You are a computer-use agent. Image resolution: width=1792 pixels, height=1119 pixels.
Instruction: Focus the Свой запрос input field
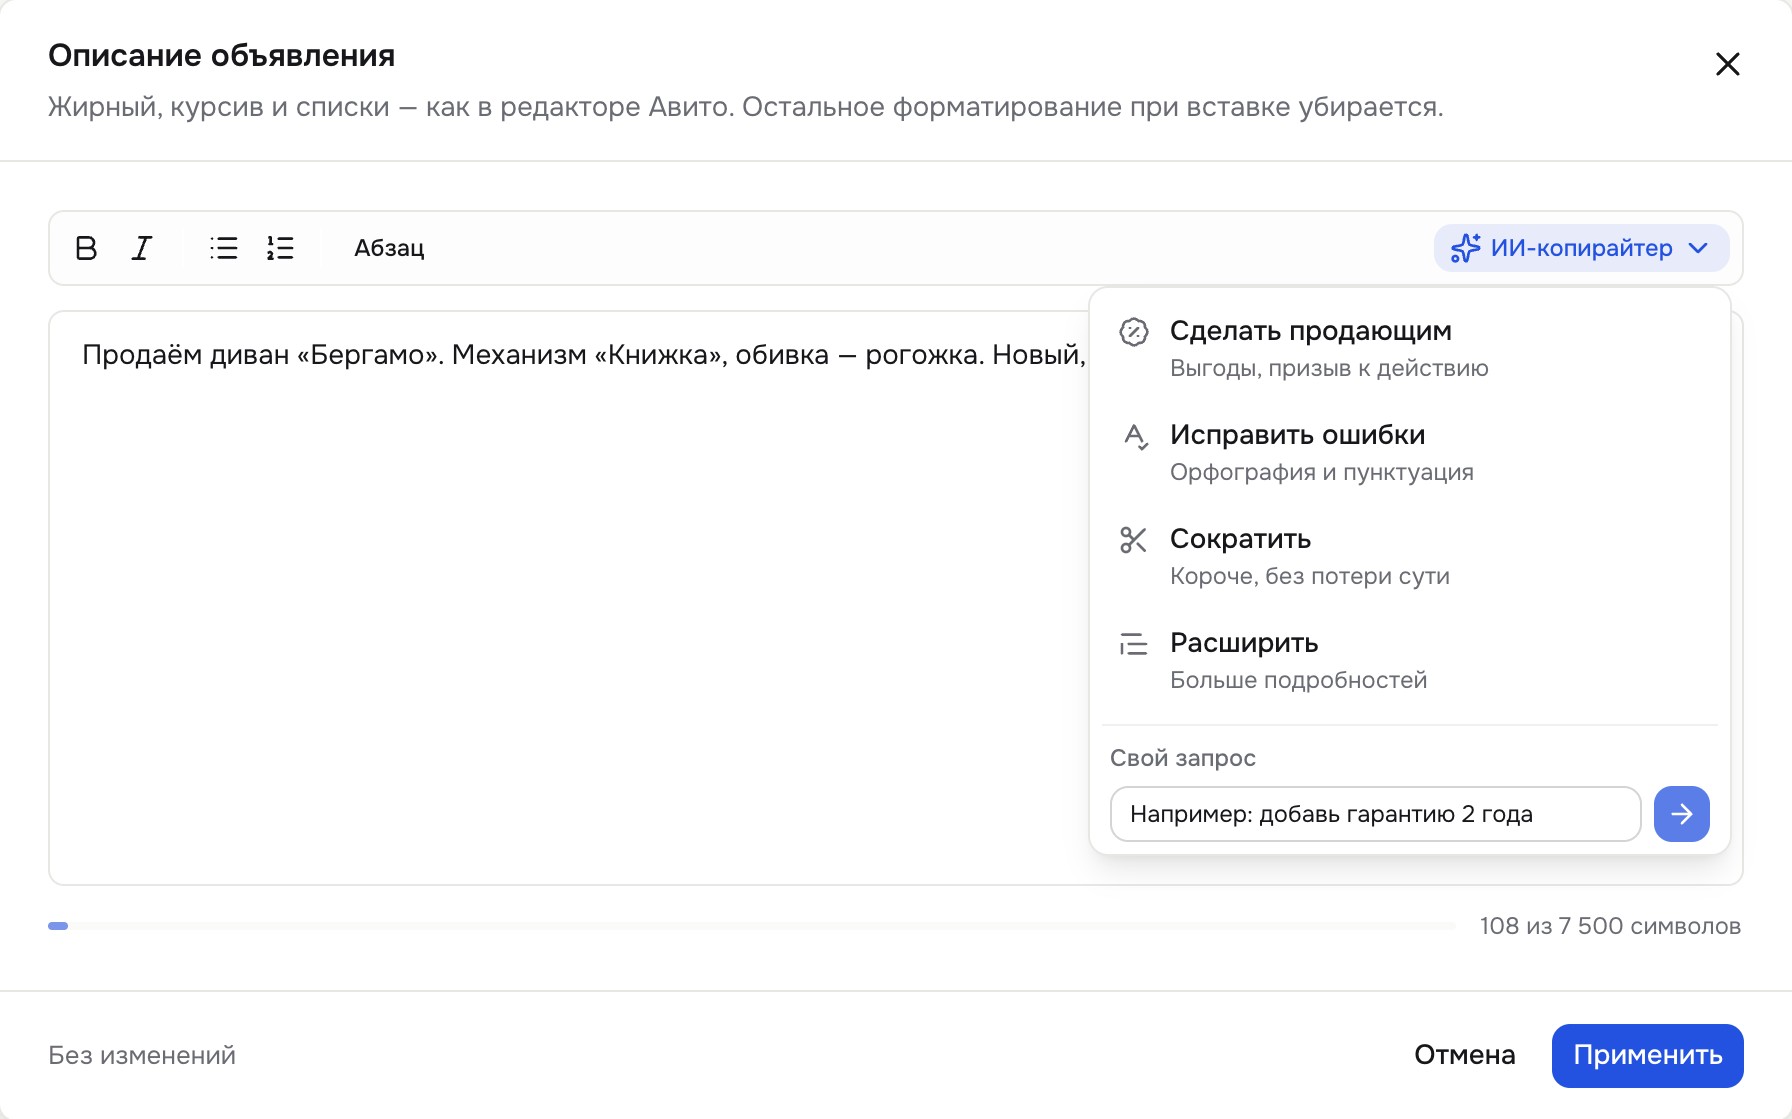1375,814
